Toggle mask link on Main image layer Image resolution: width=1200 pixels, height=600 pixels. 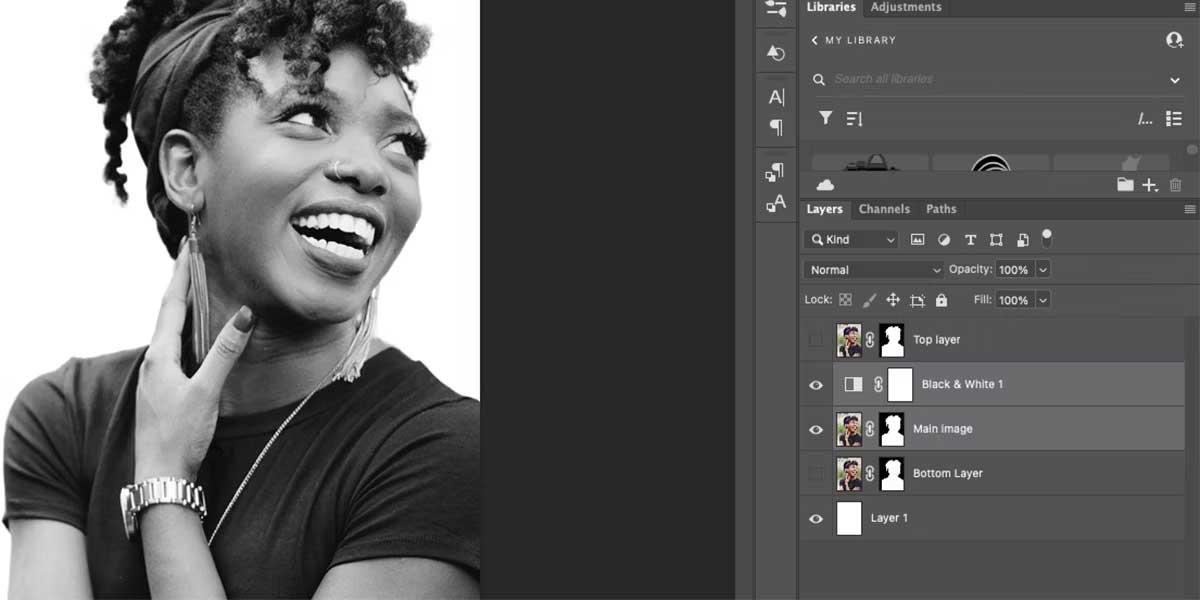(x=870, y=429)
